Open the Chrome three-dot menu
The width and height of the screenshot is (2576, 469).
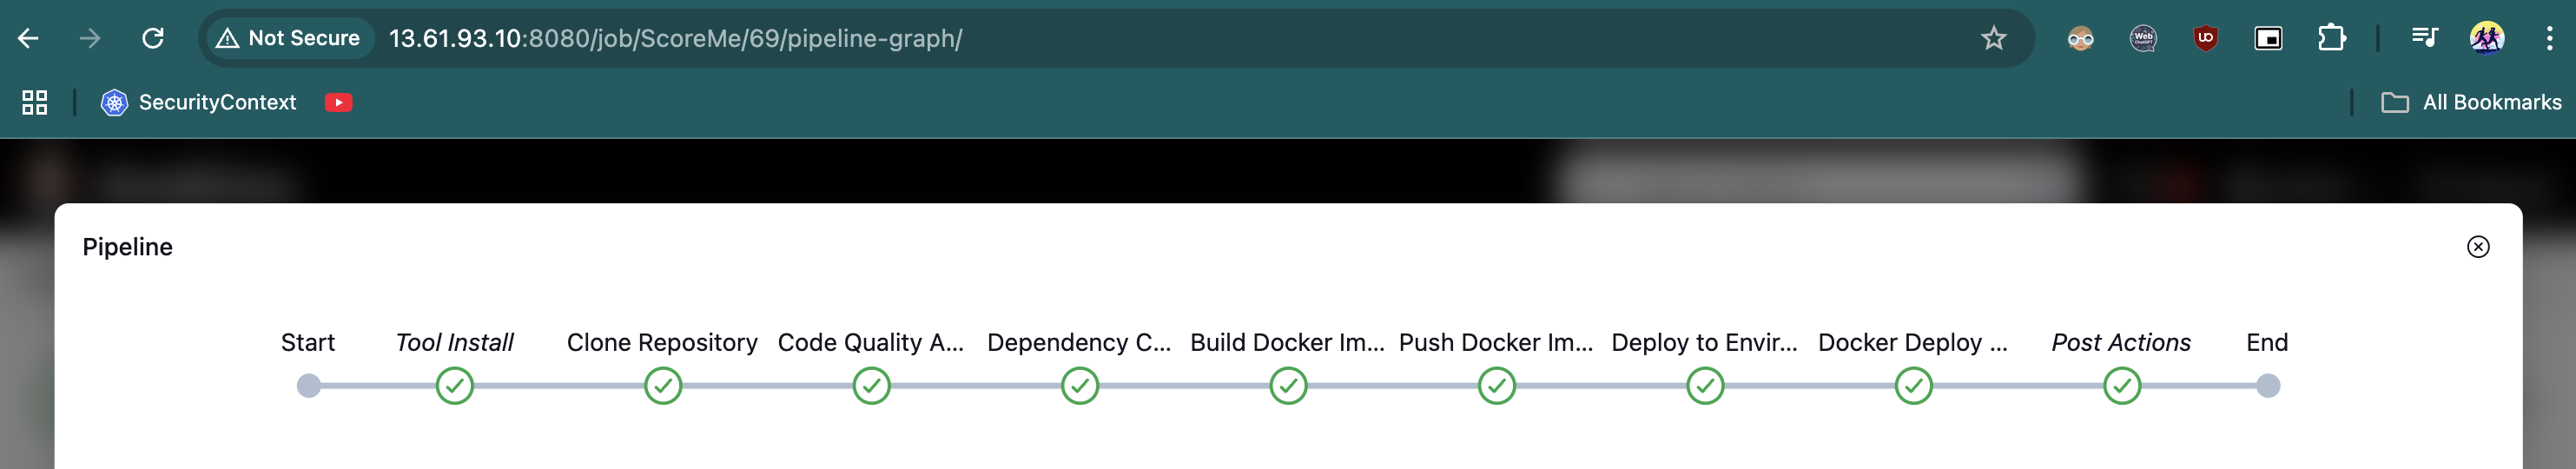point(2549,39)
